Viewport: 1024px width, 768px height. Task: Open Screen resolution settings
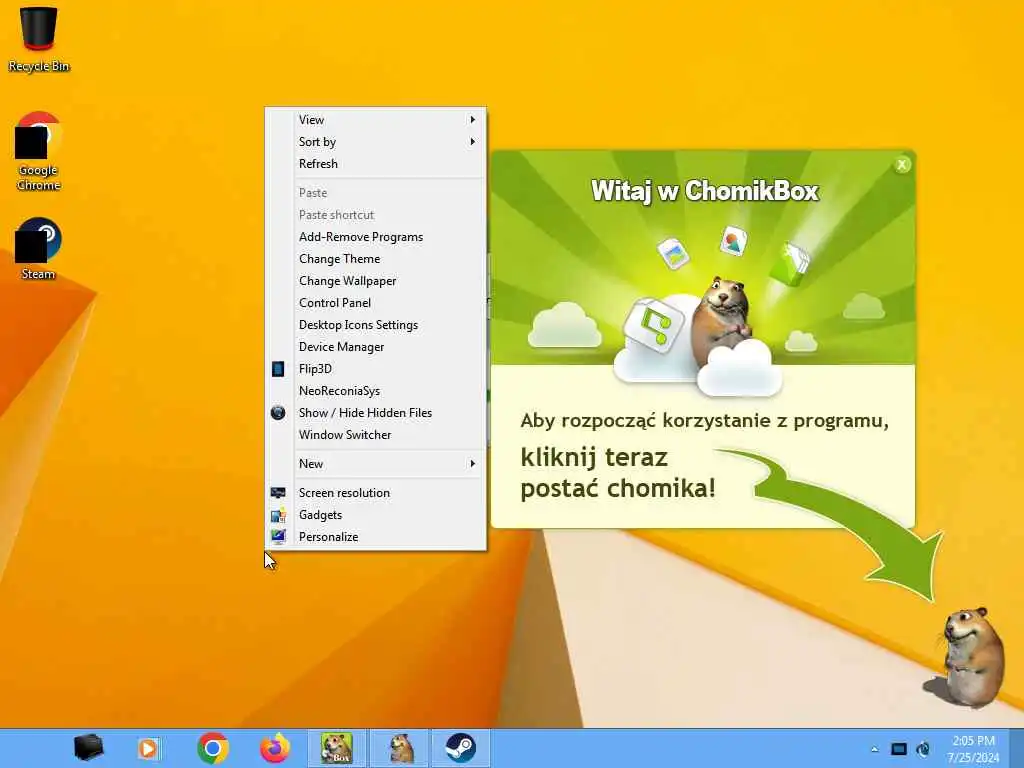click(389, 493)
